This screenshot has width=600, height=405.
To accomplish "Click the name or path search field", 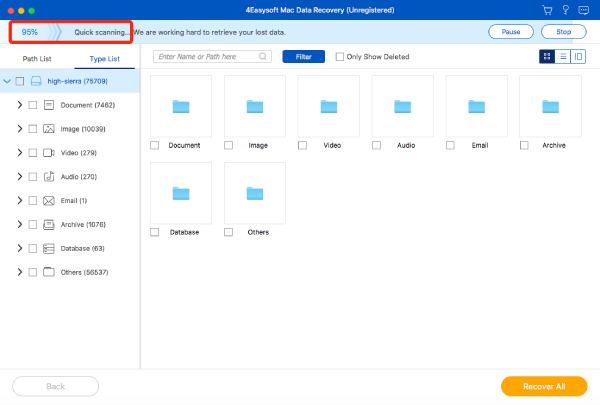I will pyautogui.click(x=212, y=57).
